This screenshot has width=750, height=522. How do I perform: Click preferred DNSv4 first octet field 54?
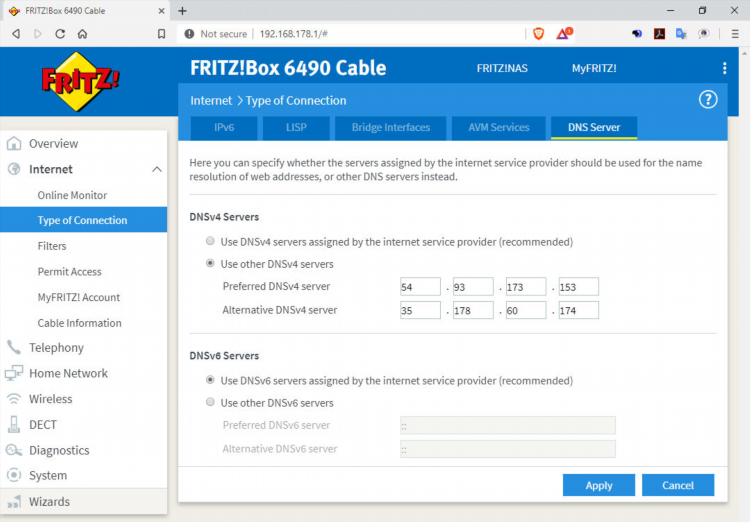click(x=420, y=287)
